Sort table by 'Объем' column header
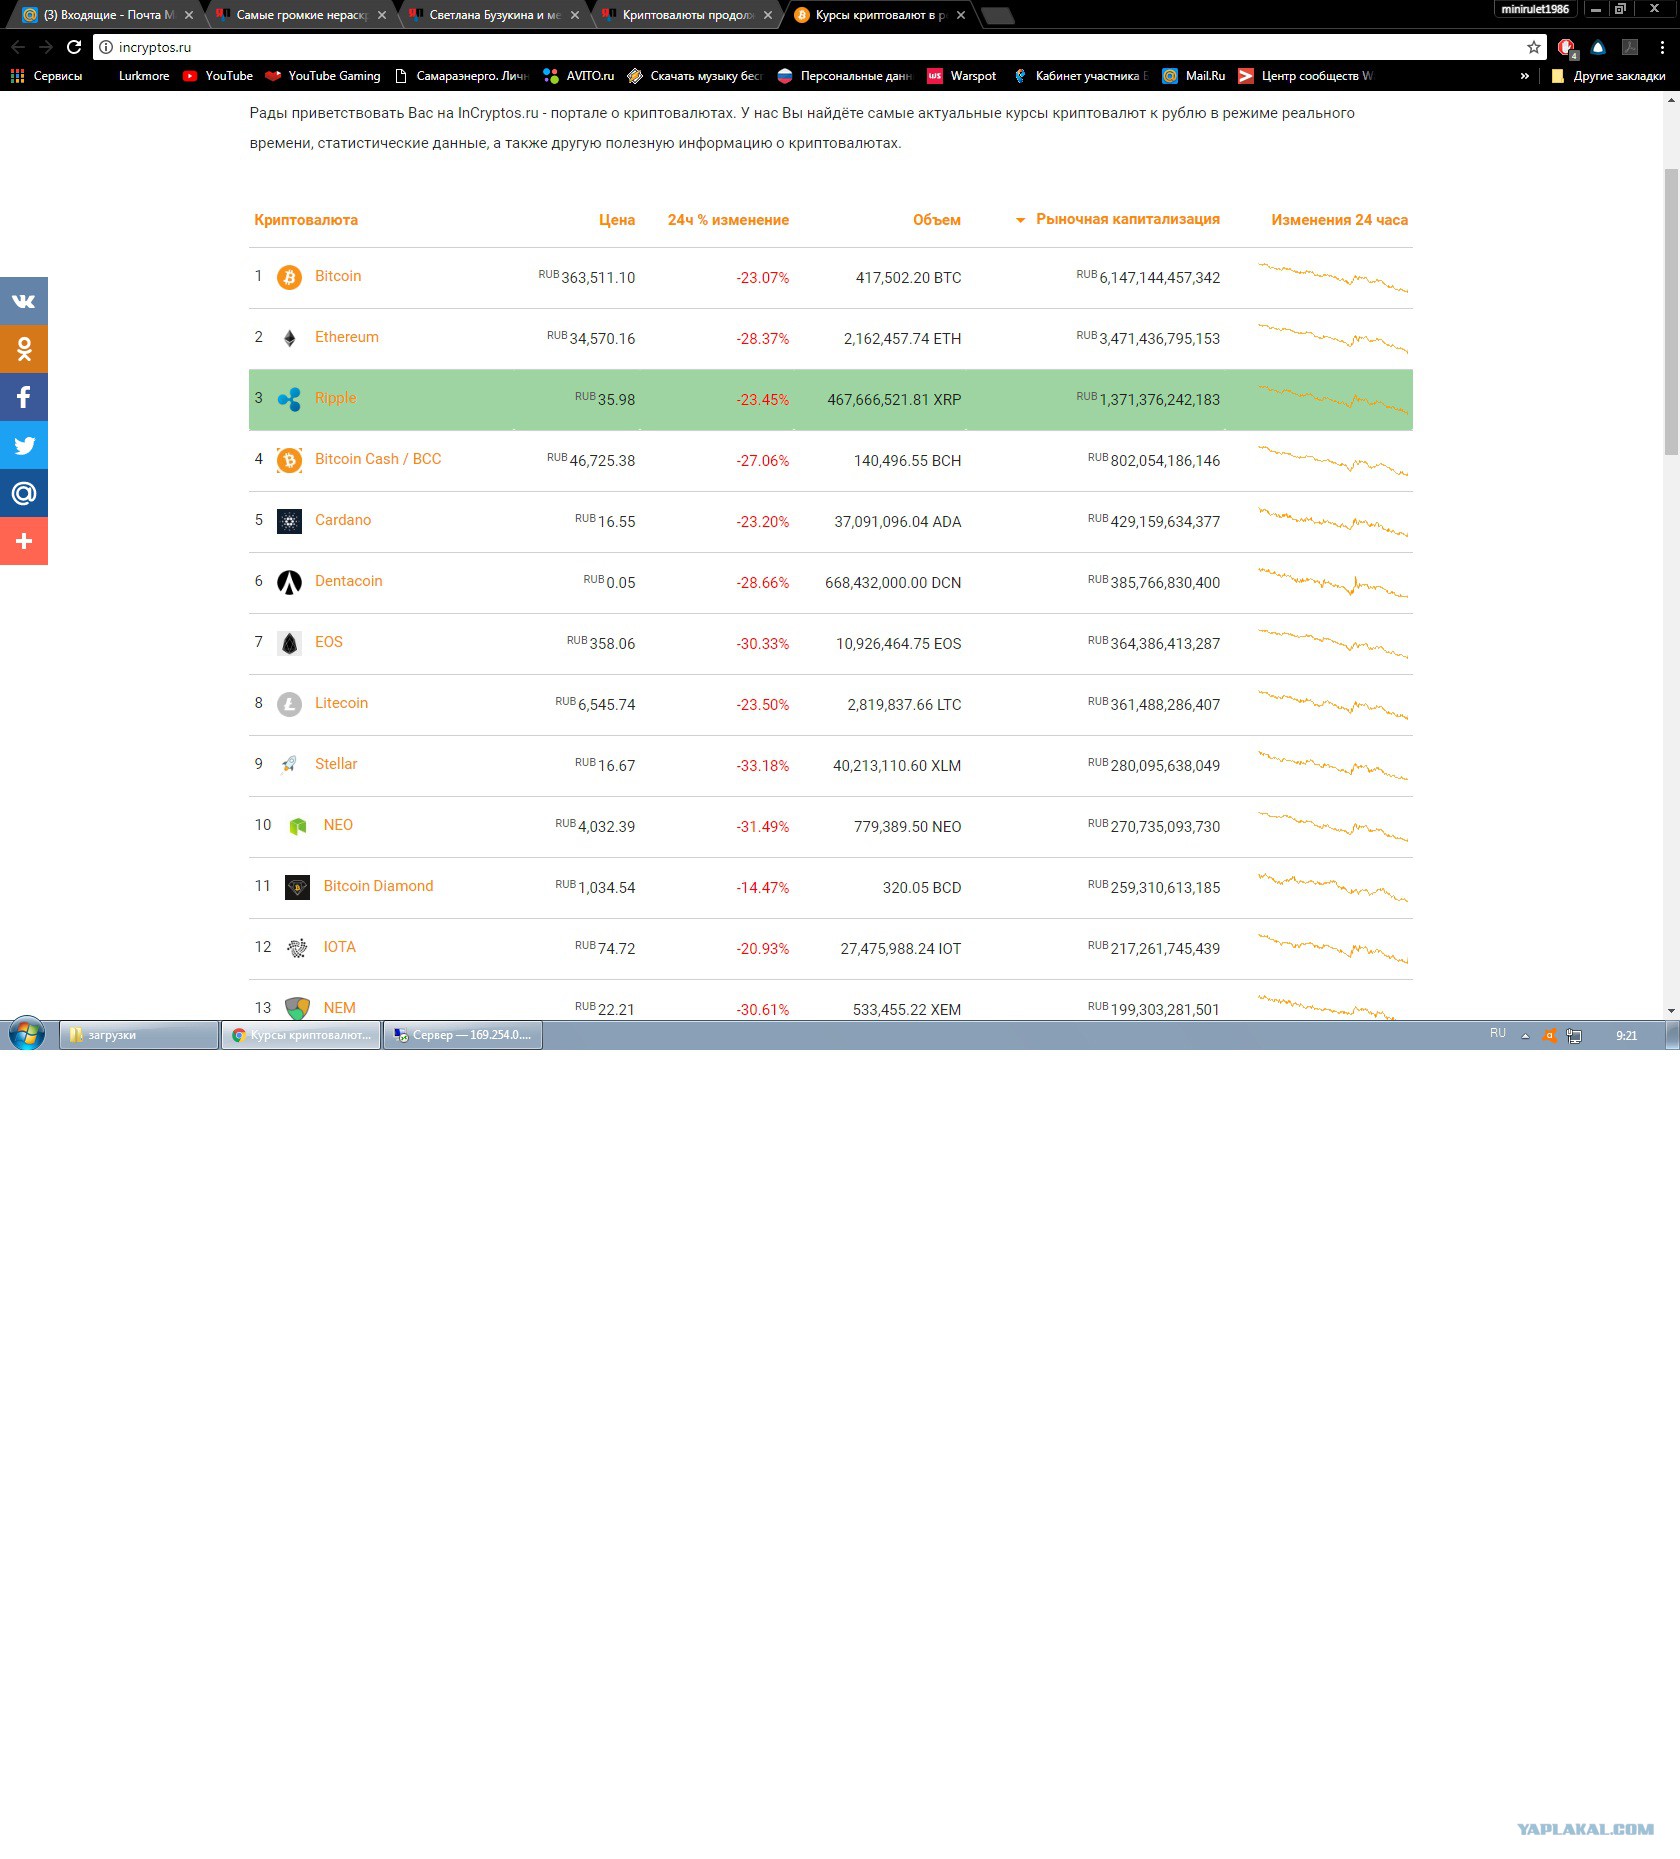 [x=937, y=220]
